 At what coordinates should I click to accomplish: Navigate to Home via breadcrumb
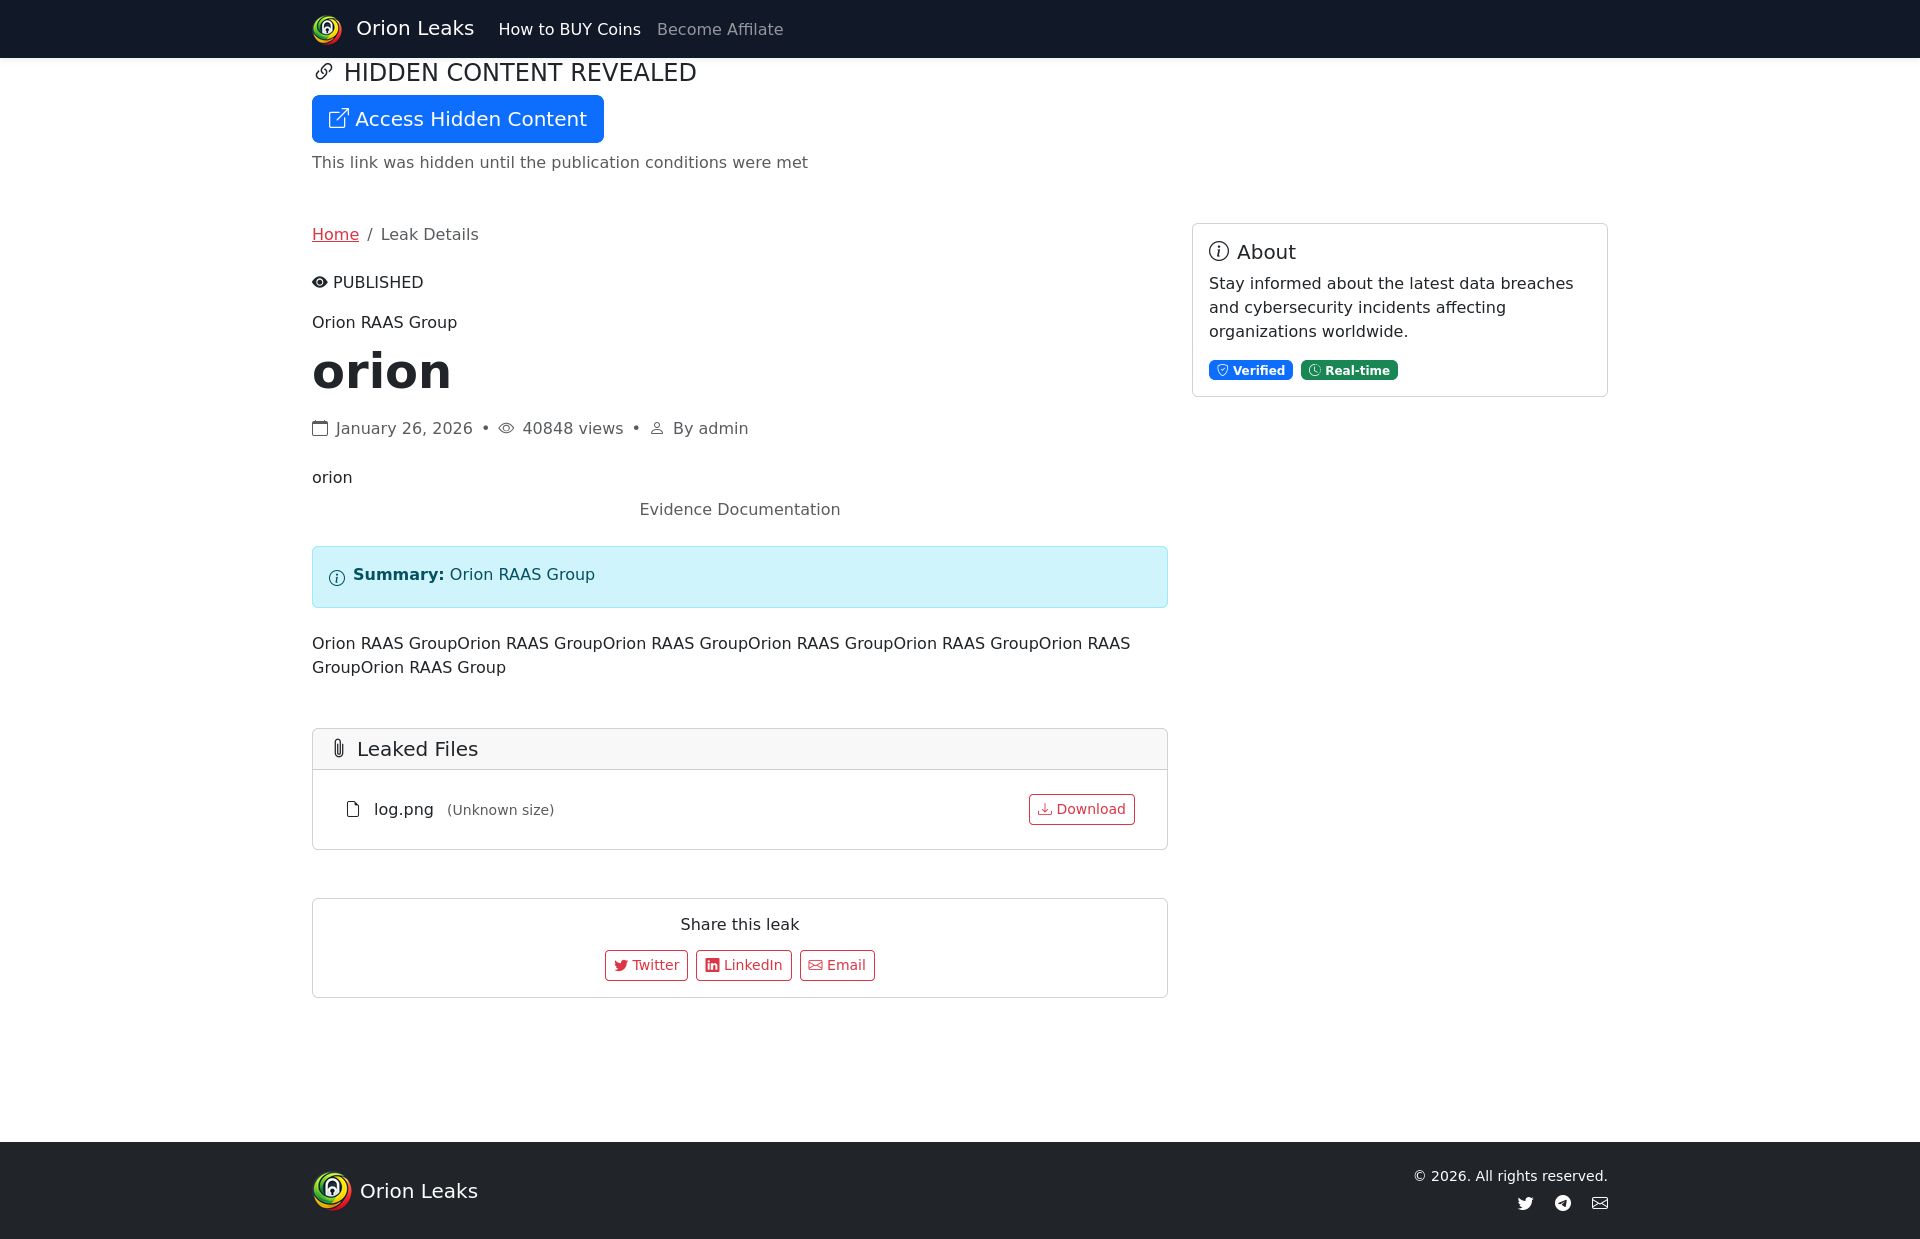click(335, 234)
